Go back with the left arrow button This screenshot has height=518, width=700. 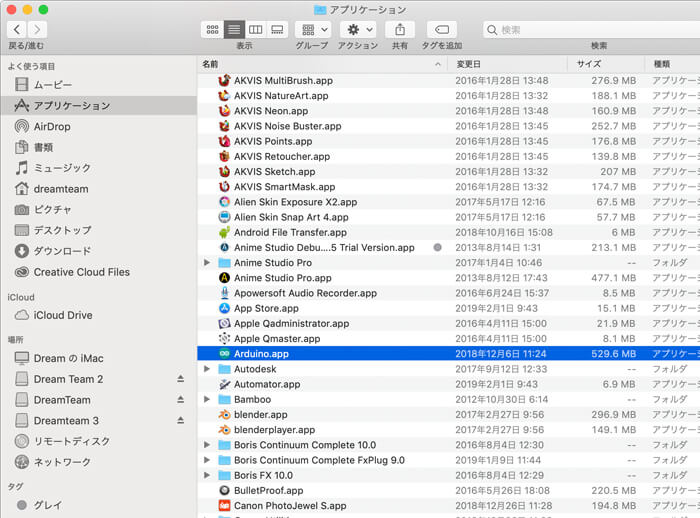pos(17,29)
